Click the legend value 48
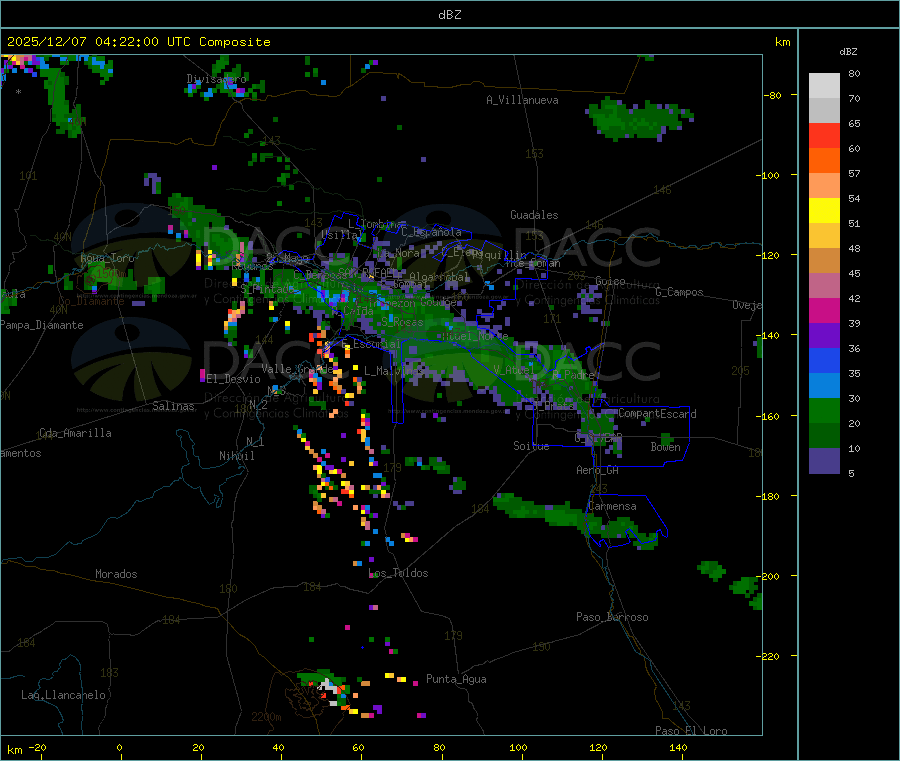 click(x=854, y=249)
